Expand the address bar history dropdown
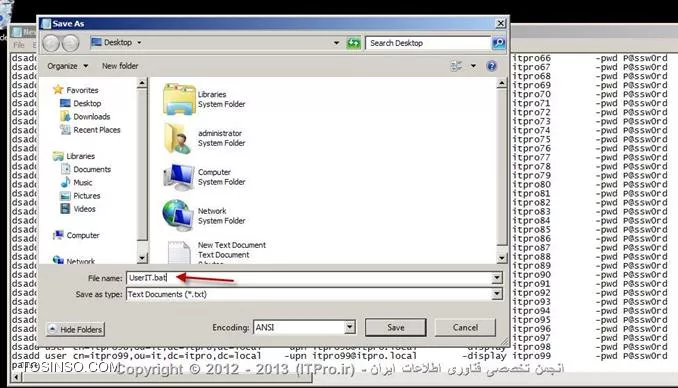Image resolution: width=678 pixels, height=388 pixels. [336, 43]
